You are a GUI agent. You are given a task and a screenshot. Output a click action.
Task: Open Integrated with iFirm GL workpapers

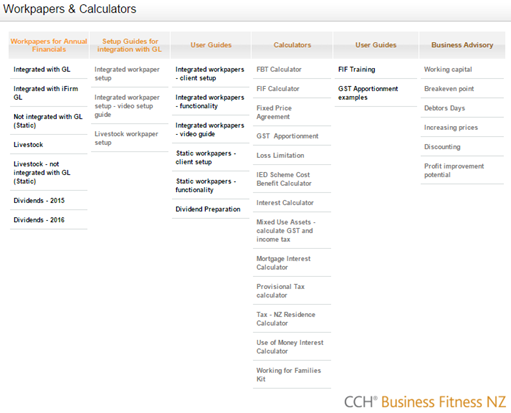coord(45,93)
